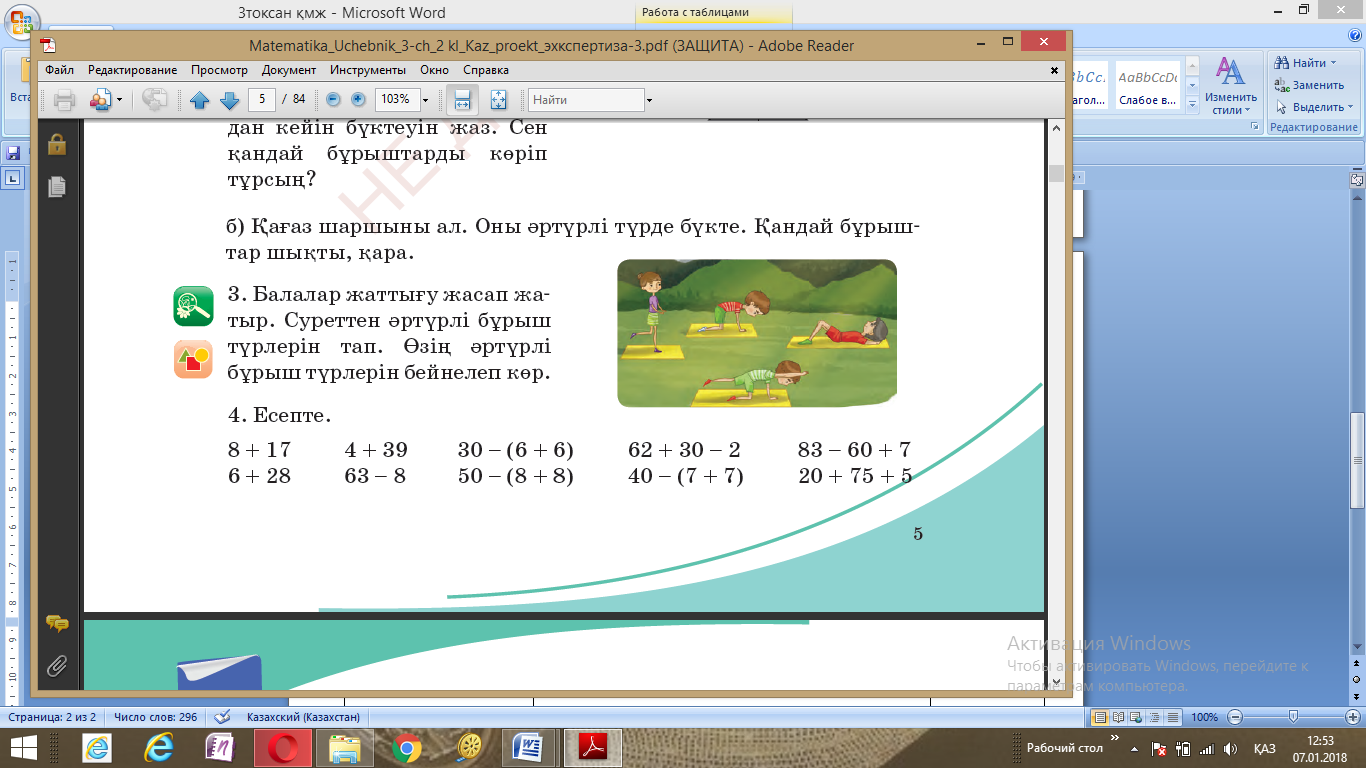Viewport: 1366px width, 768px height.
Task: Click the КАЗ keyboard language indicator
Action: pos(1264,749)
